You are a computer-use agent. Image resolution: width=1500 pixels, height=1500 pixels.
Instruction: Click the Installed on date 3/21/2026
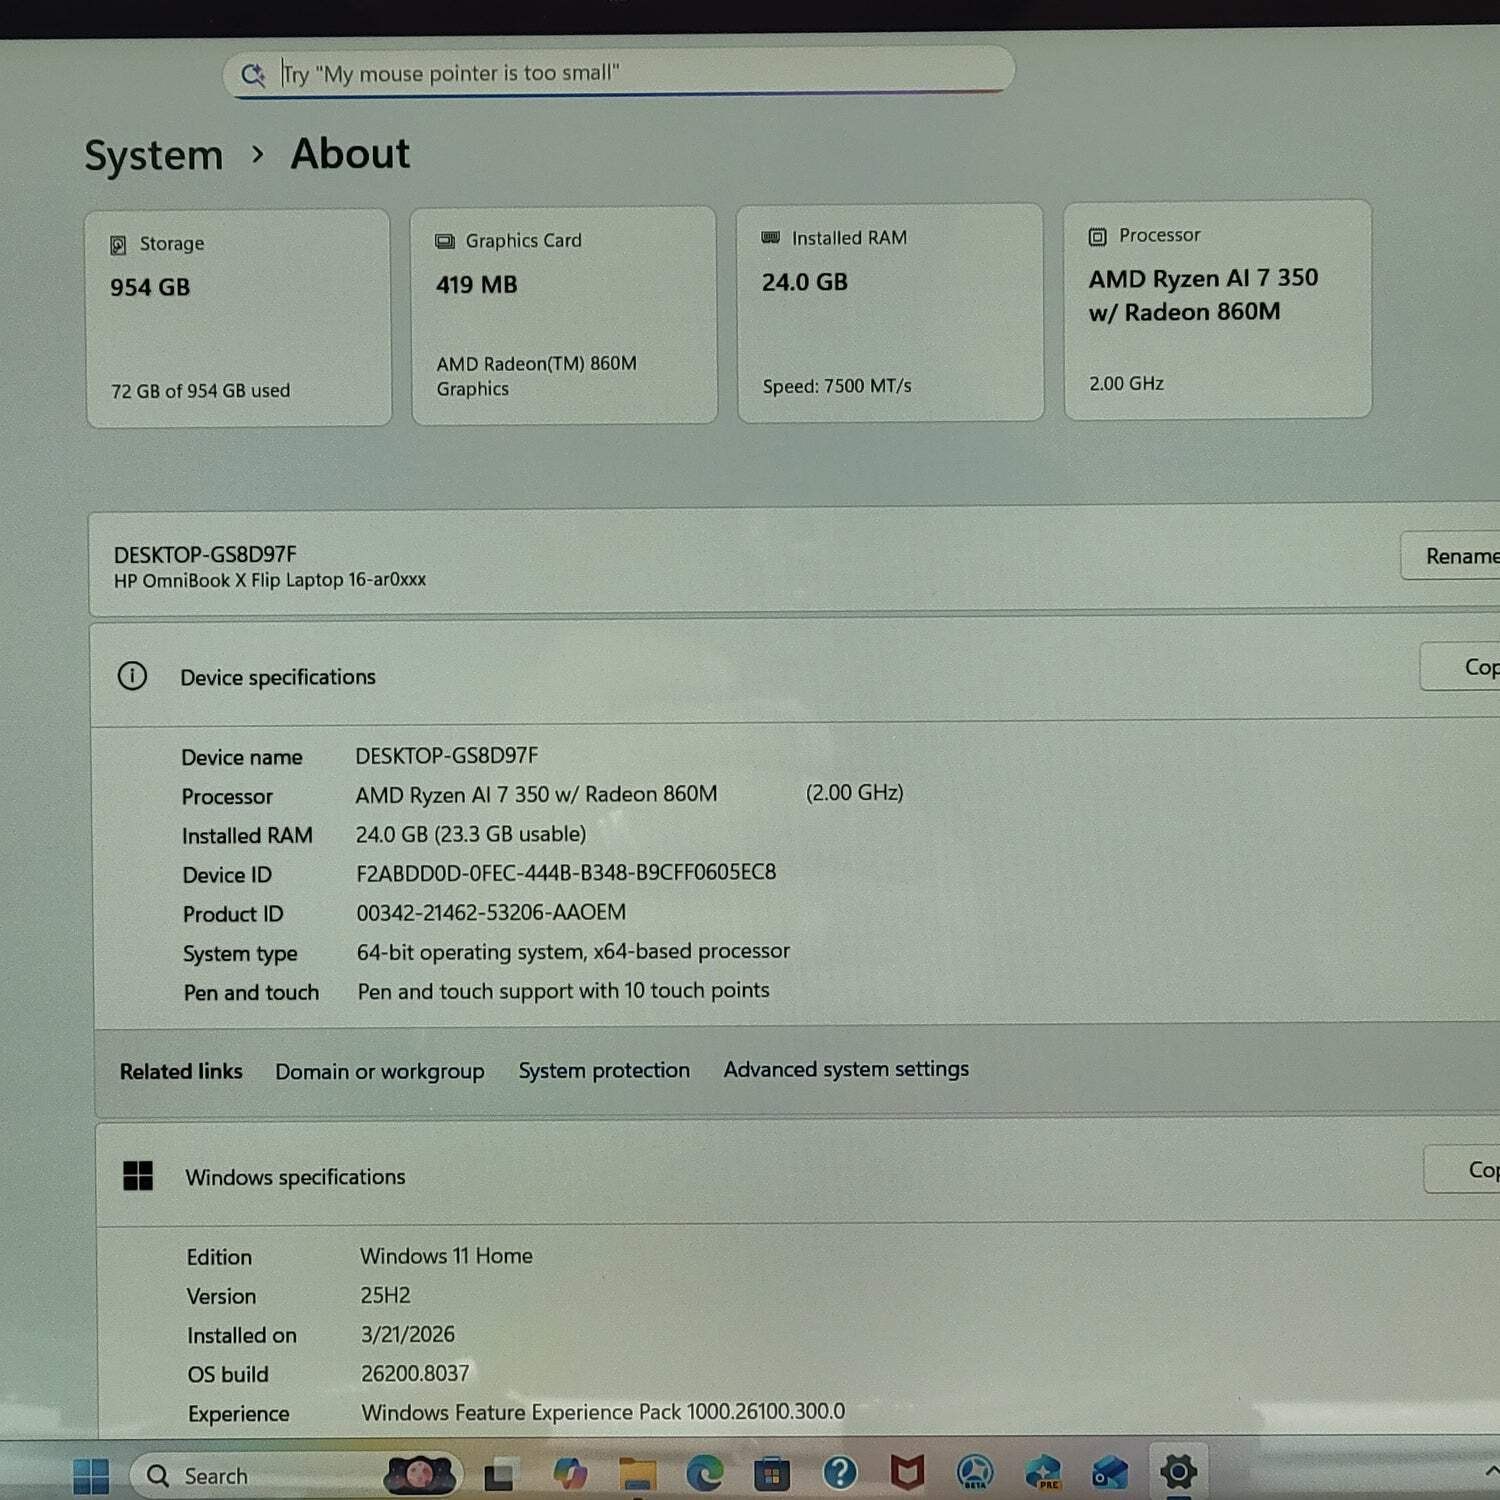pos(408,1334)
